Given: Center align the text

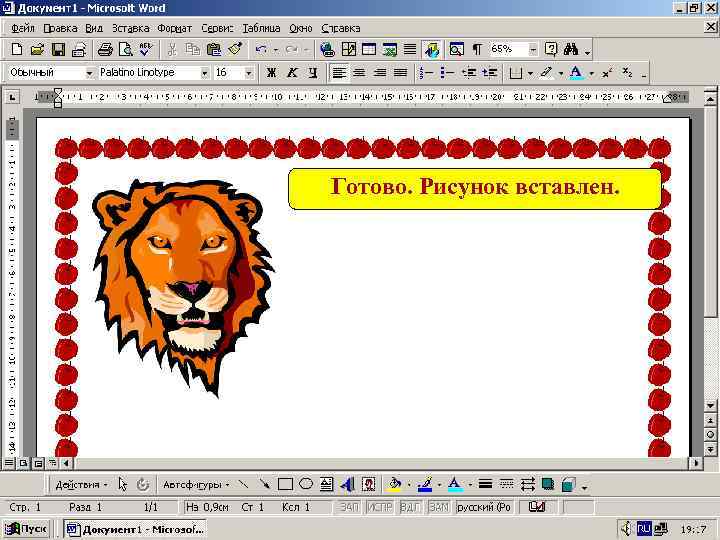Looking at the screenshot, I should point(359,73).
